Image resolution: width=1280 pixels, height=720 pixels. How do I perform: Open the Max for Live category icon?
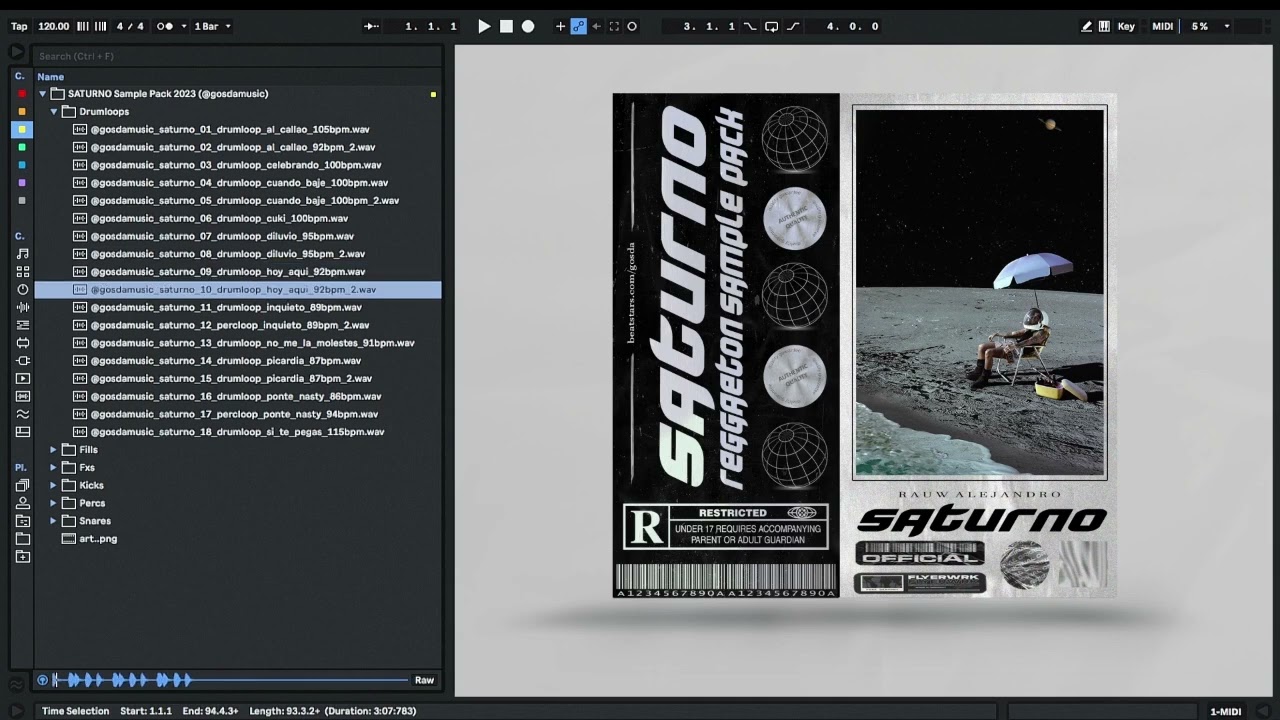[x=22, y=343]
